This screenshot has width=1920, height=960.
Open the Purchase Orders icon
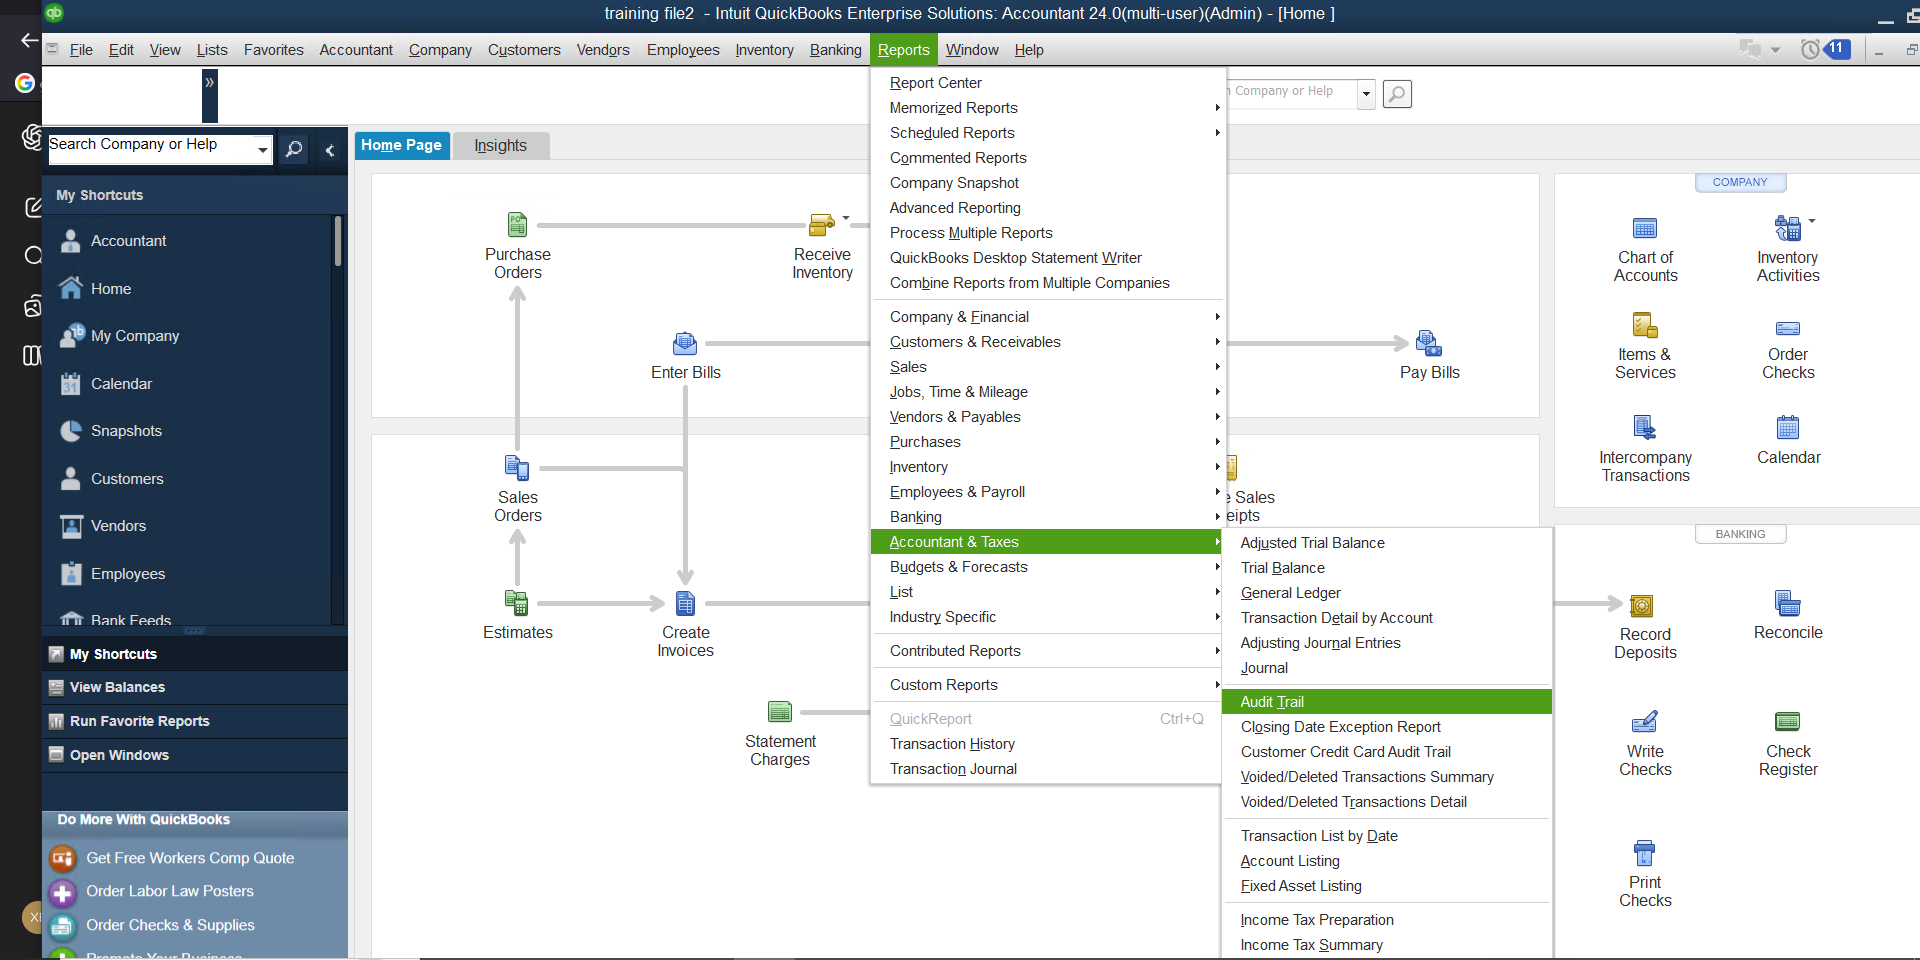click(x=517, y=224)
